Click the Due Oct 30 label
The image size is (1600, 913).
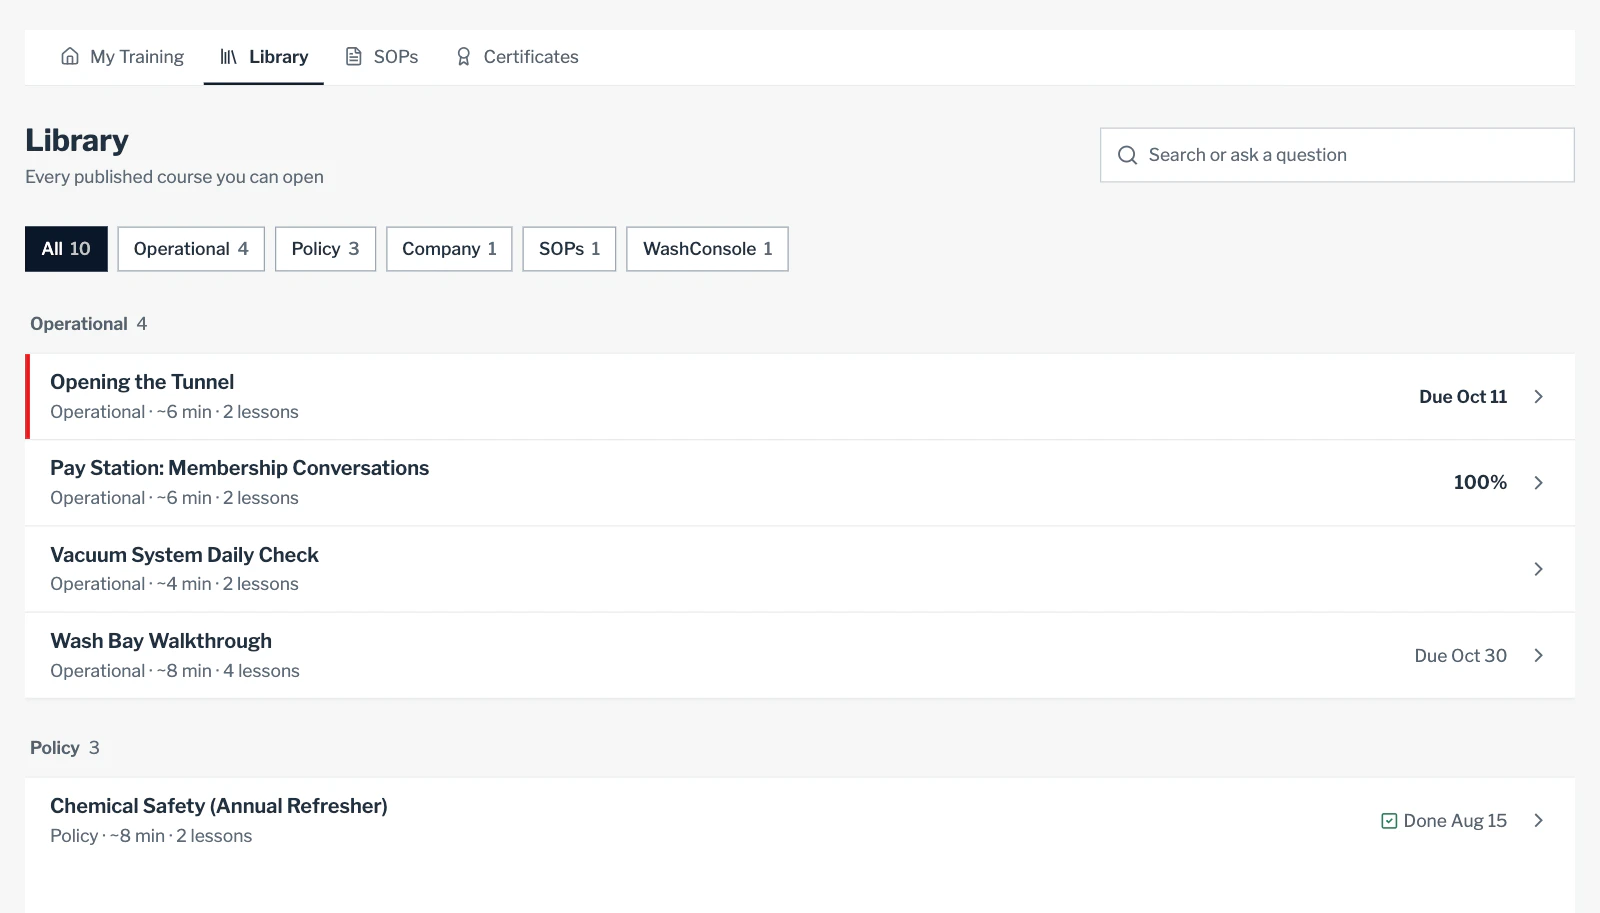click(1460, 656)
